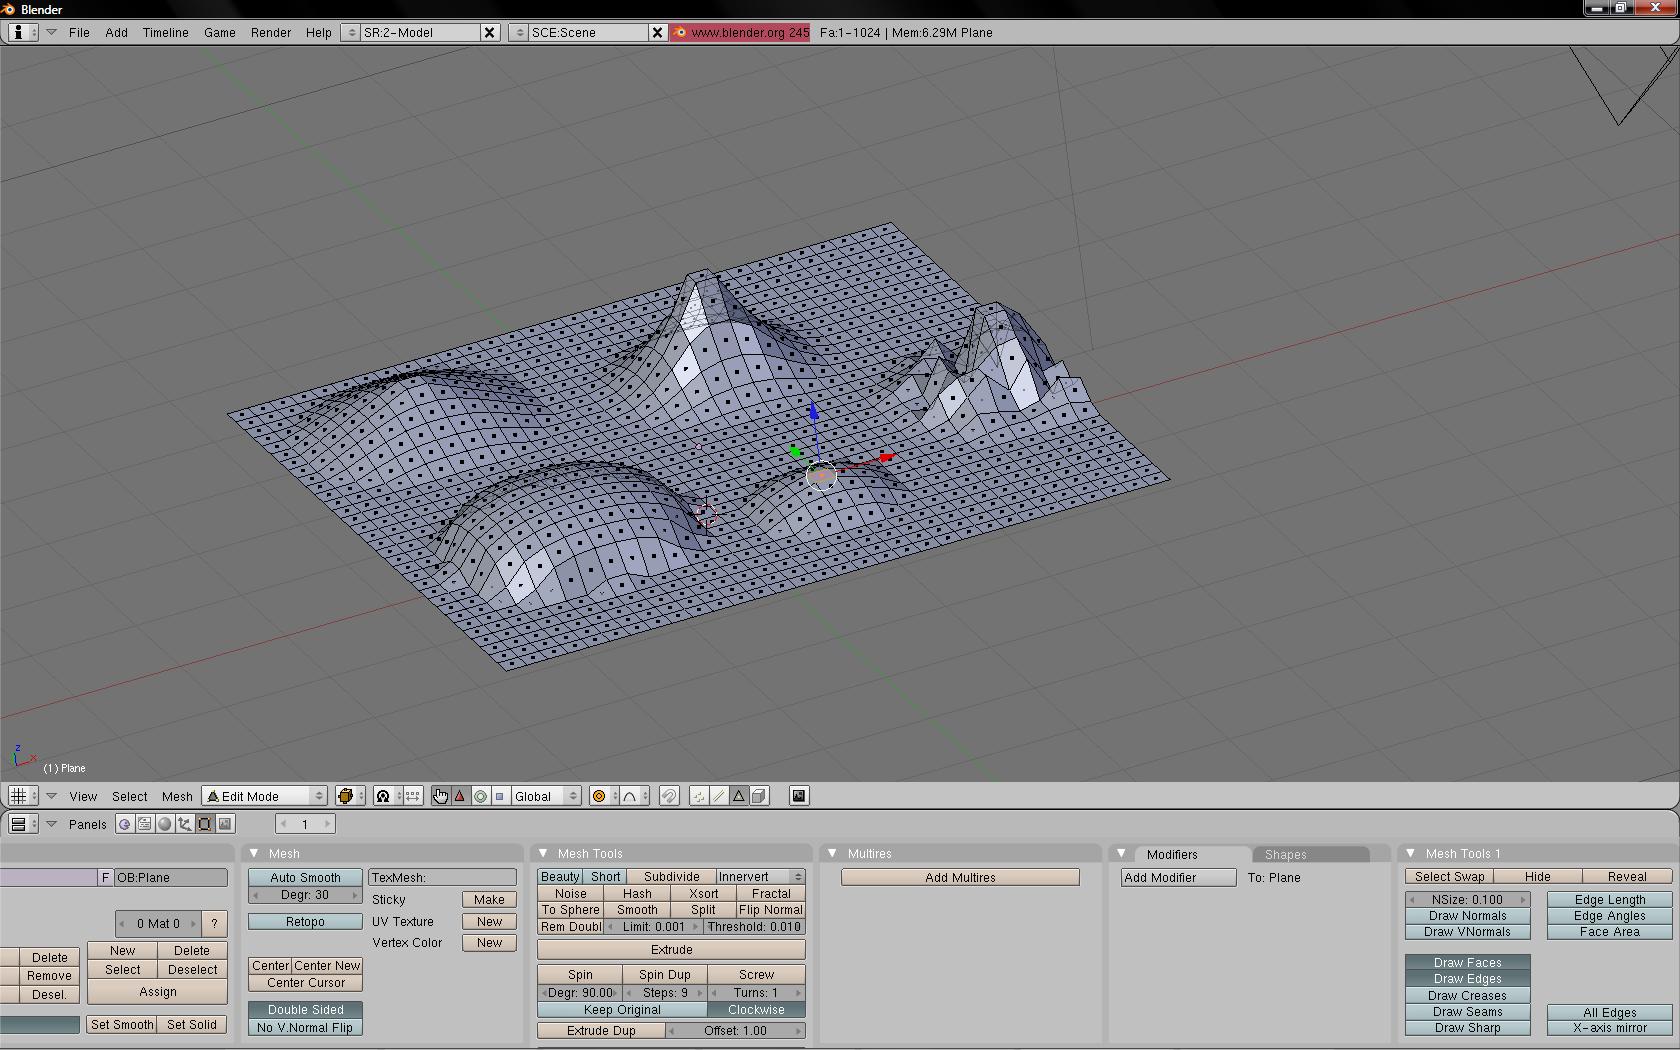Collapse the Mesh Tools panel

(x=543, y=853)
